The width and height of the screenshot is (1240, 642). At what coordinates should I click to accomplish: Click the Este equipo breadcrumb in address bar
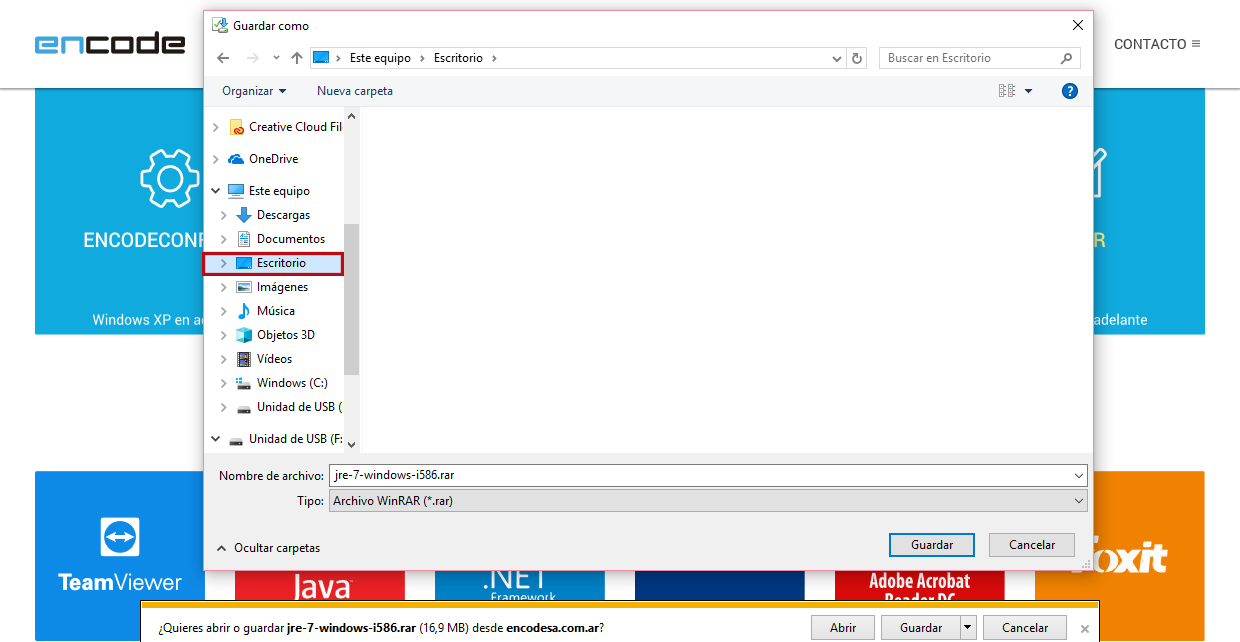tap(380, 58)
